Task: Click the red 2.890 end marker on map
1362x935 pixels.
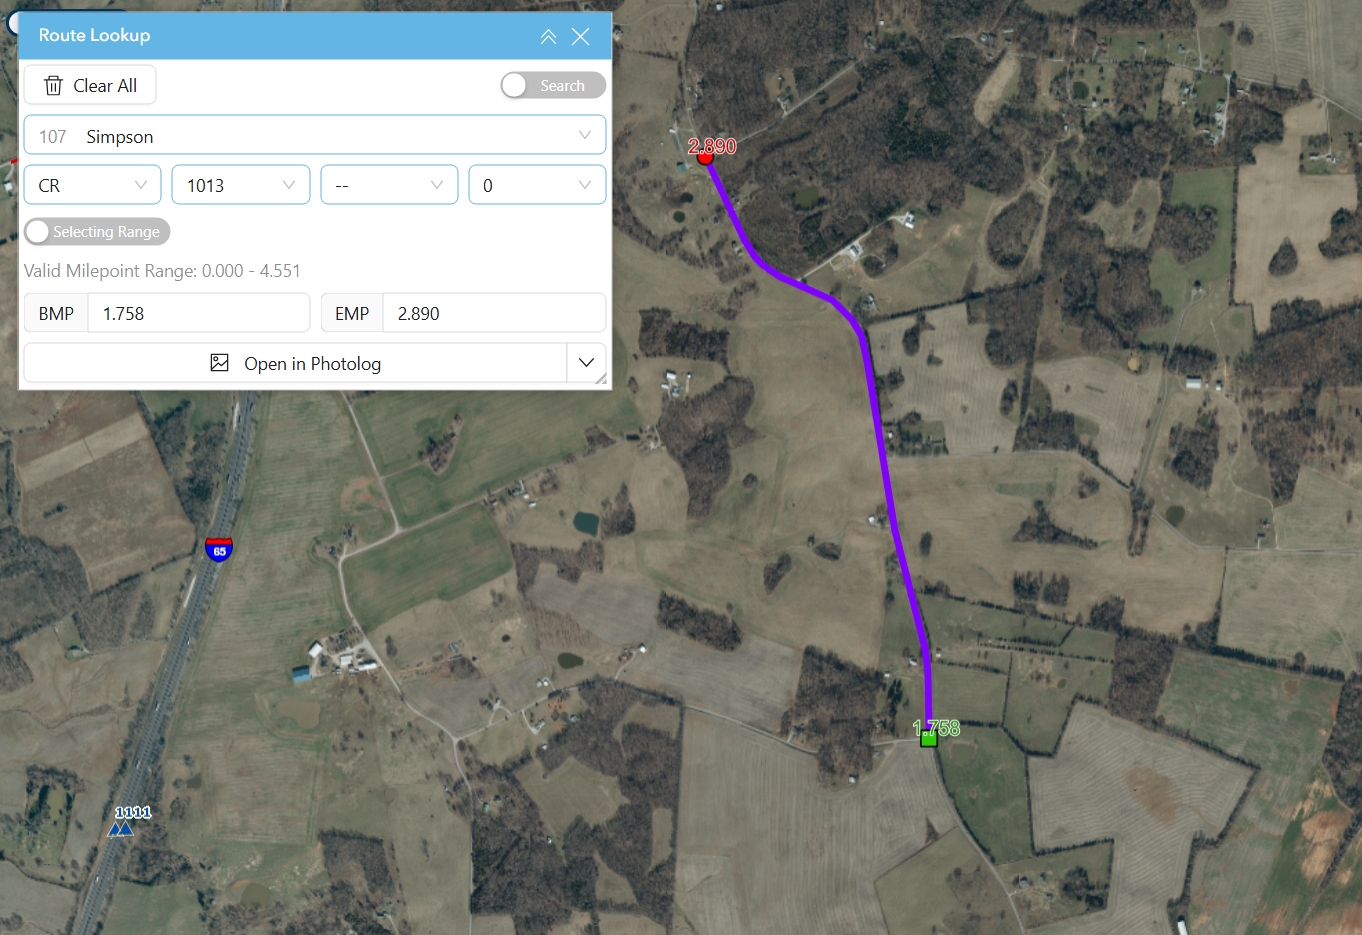Action: click(x=705, y=157)
